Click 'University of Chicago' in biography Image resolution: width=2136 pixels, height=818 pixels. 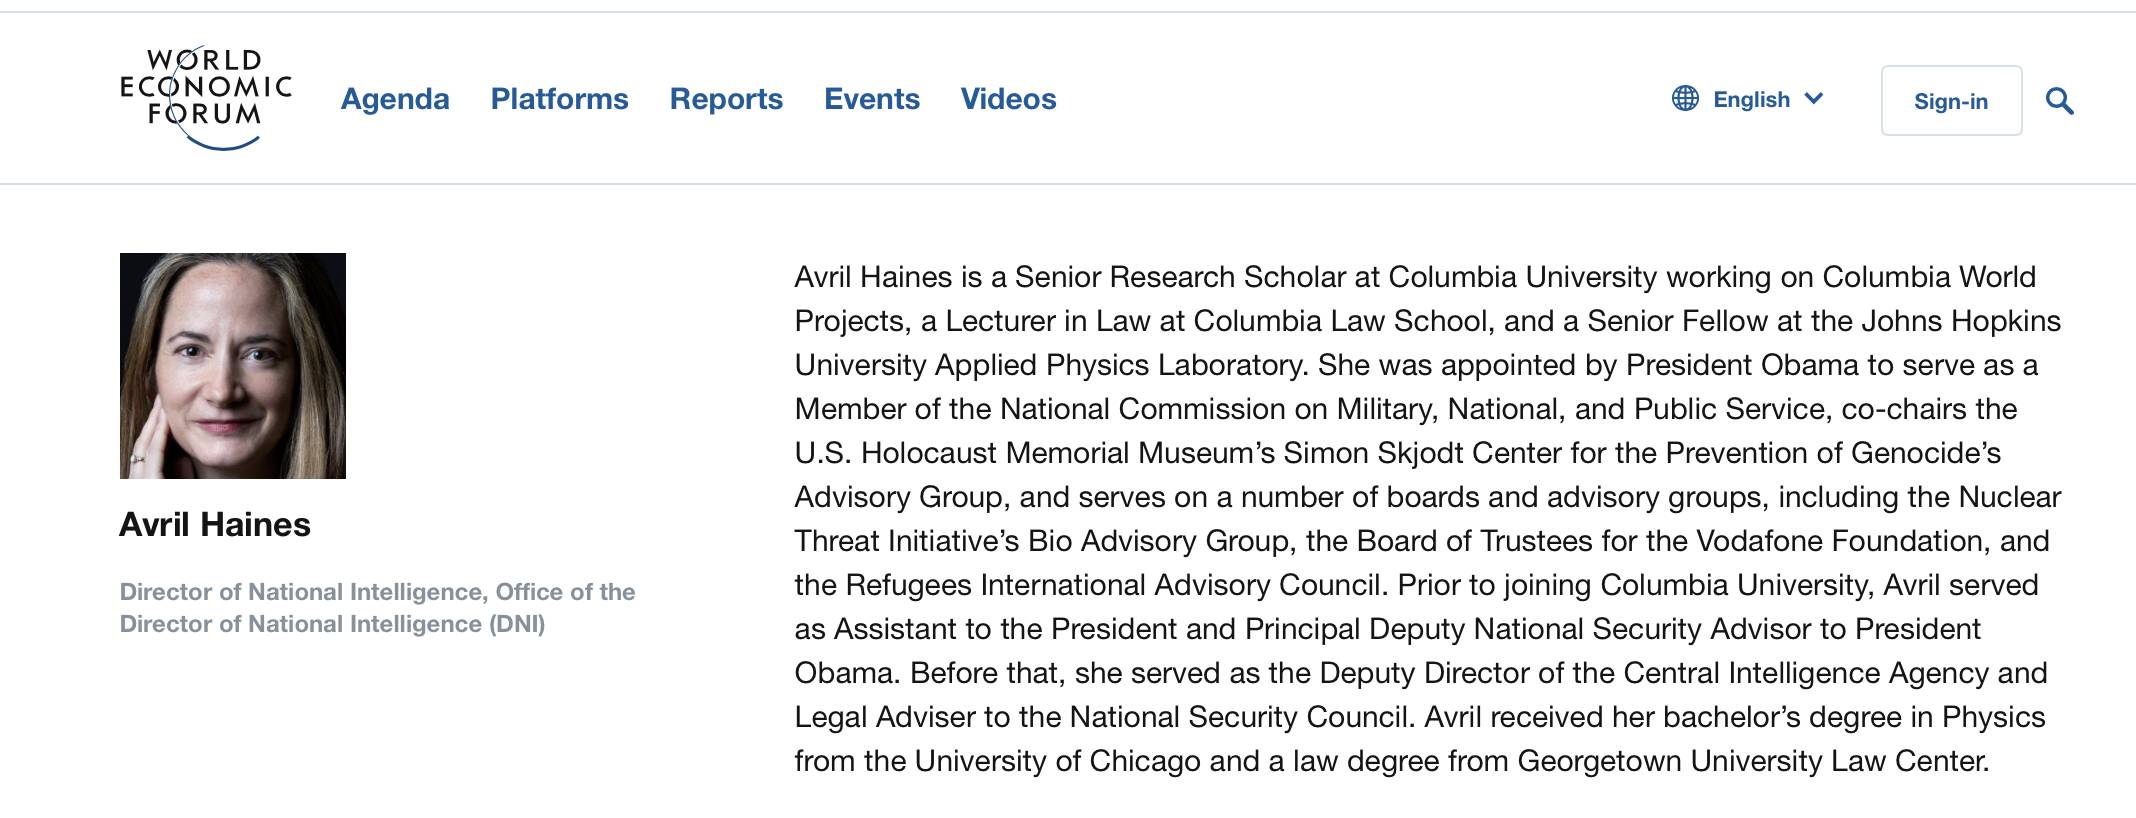pos(1058,761)
